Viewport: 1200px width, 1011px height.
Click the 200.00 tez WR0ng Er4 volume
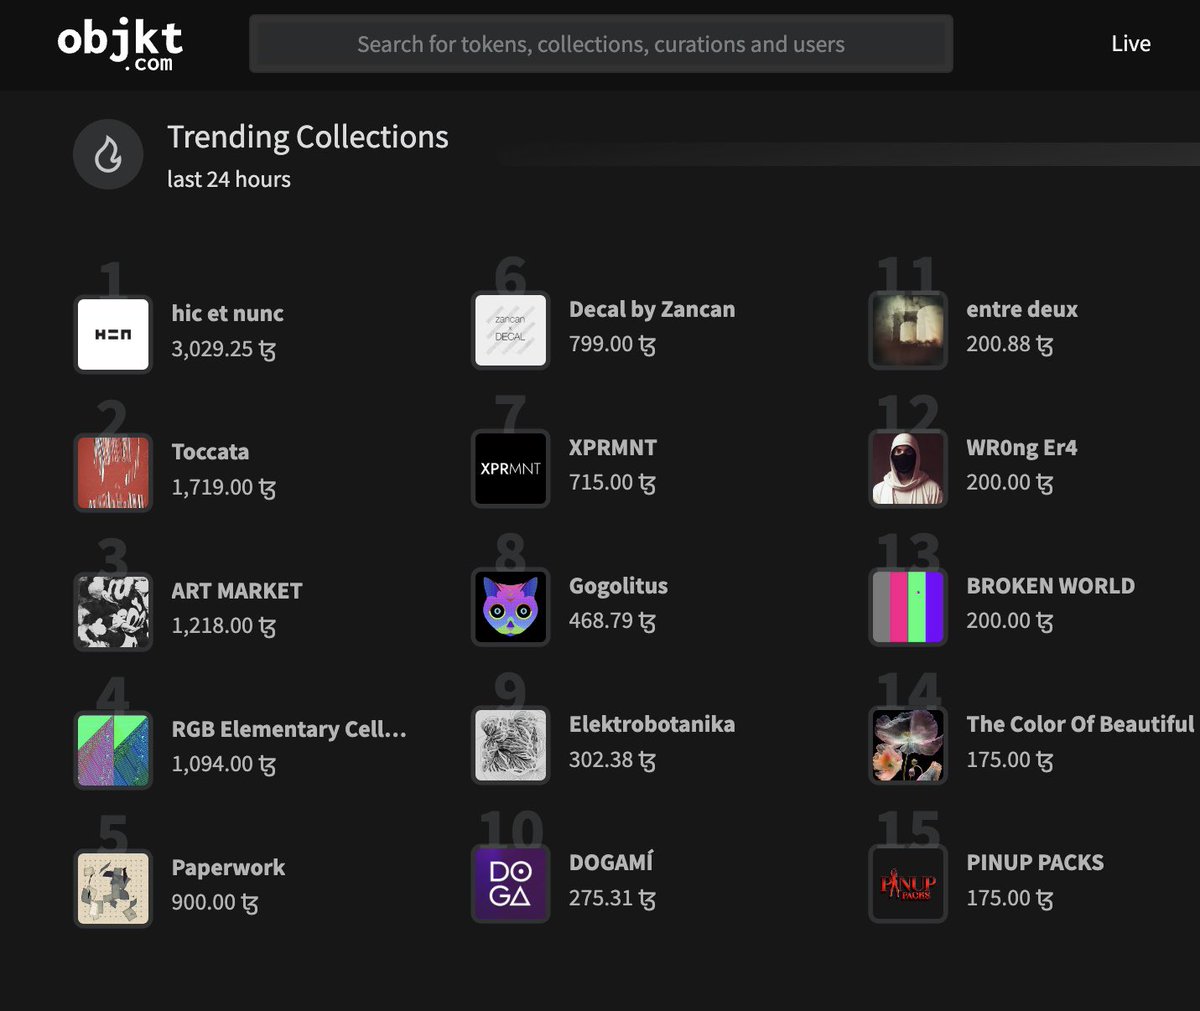(x=1010, y=482)
